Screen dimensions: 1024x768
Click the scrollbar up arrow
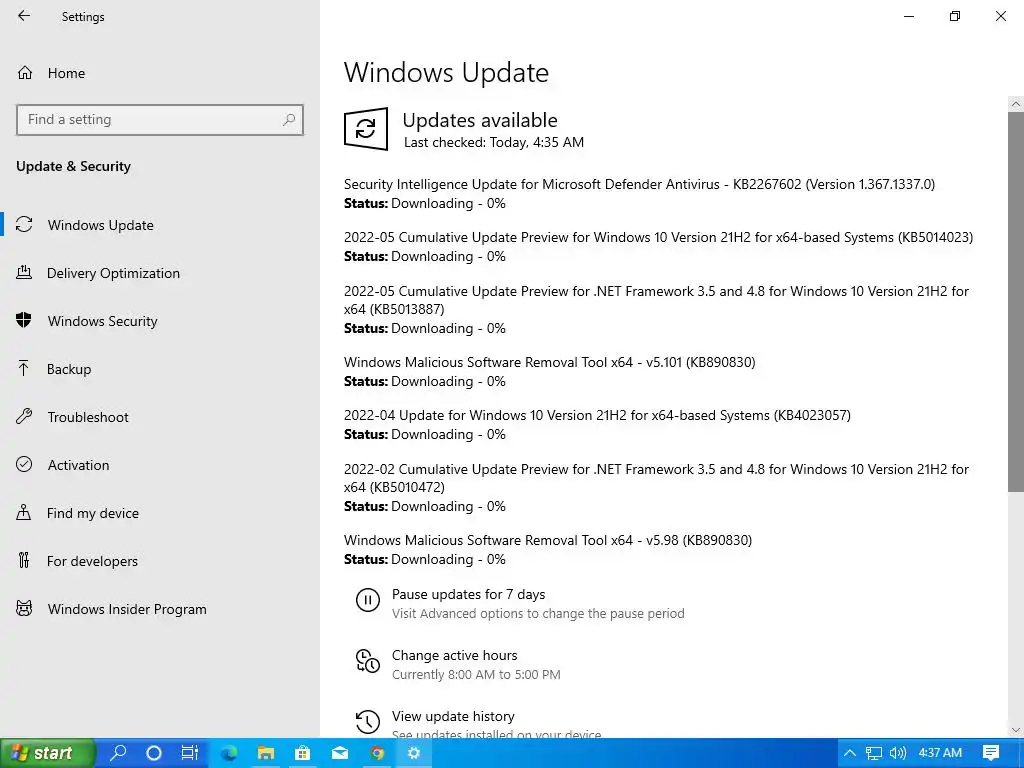[x=1016, y=104]
